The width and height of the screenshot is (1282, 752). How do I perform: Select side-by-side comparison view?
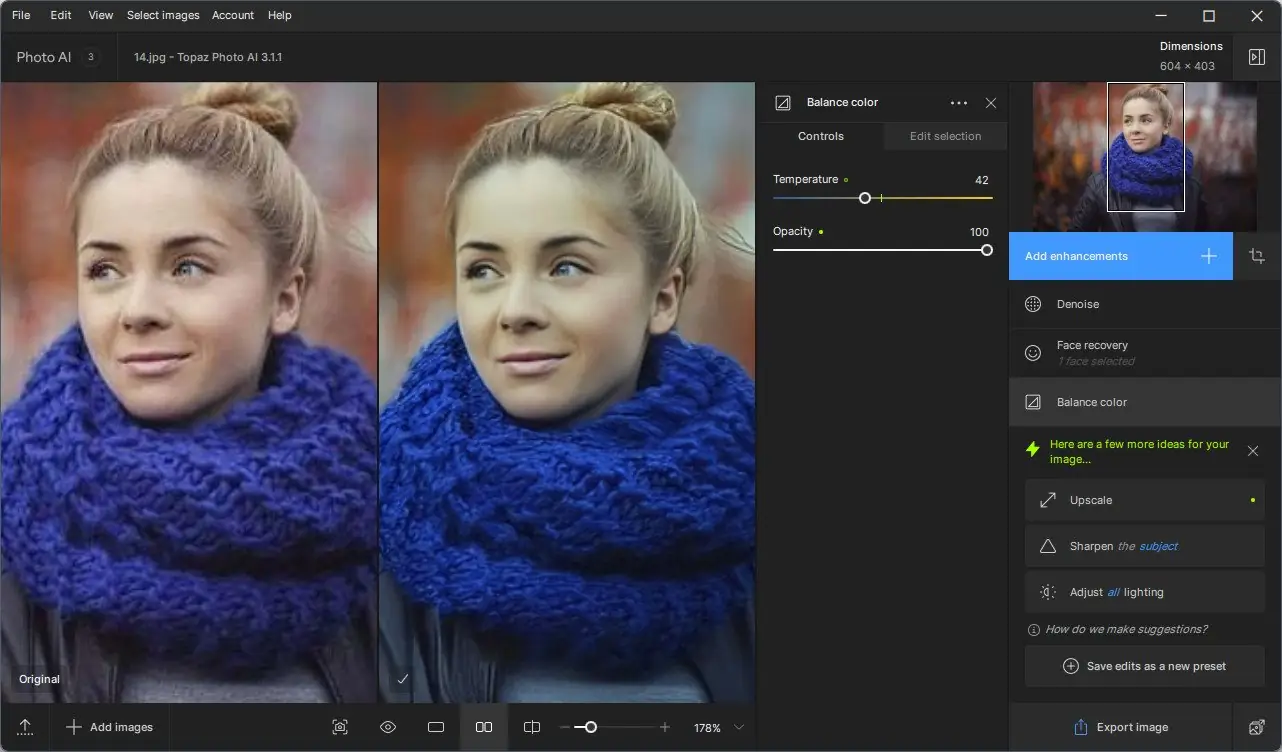(x=484, y=727)
